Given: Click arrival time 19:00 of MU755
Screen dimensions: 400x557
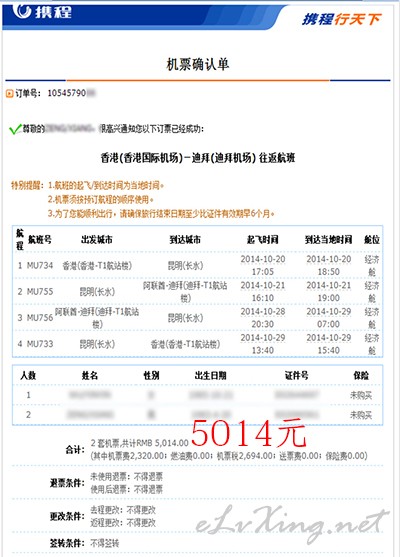Looking at the screenshot, I should pyautogui.click(x=329, y=298).
